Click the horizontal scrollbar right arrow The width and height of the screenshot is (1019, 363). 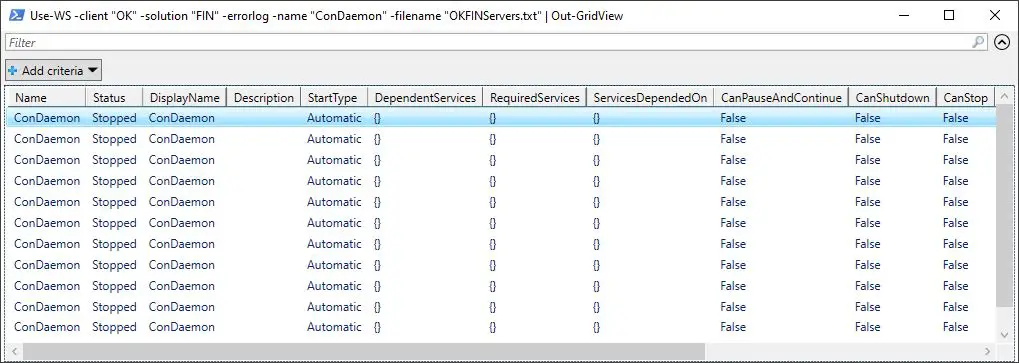click(x=988, y=351)
